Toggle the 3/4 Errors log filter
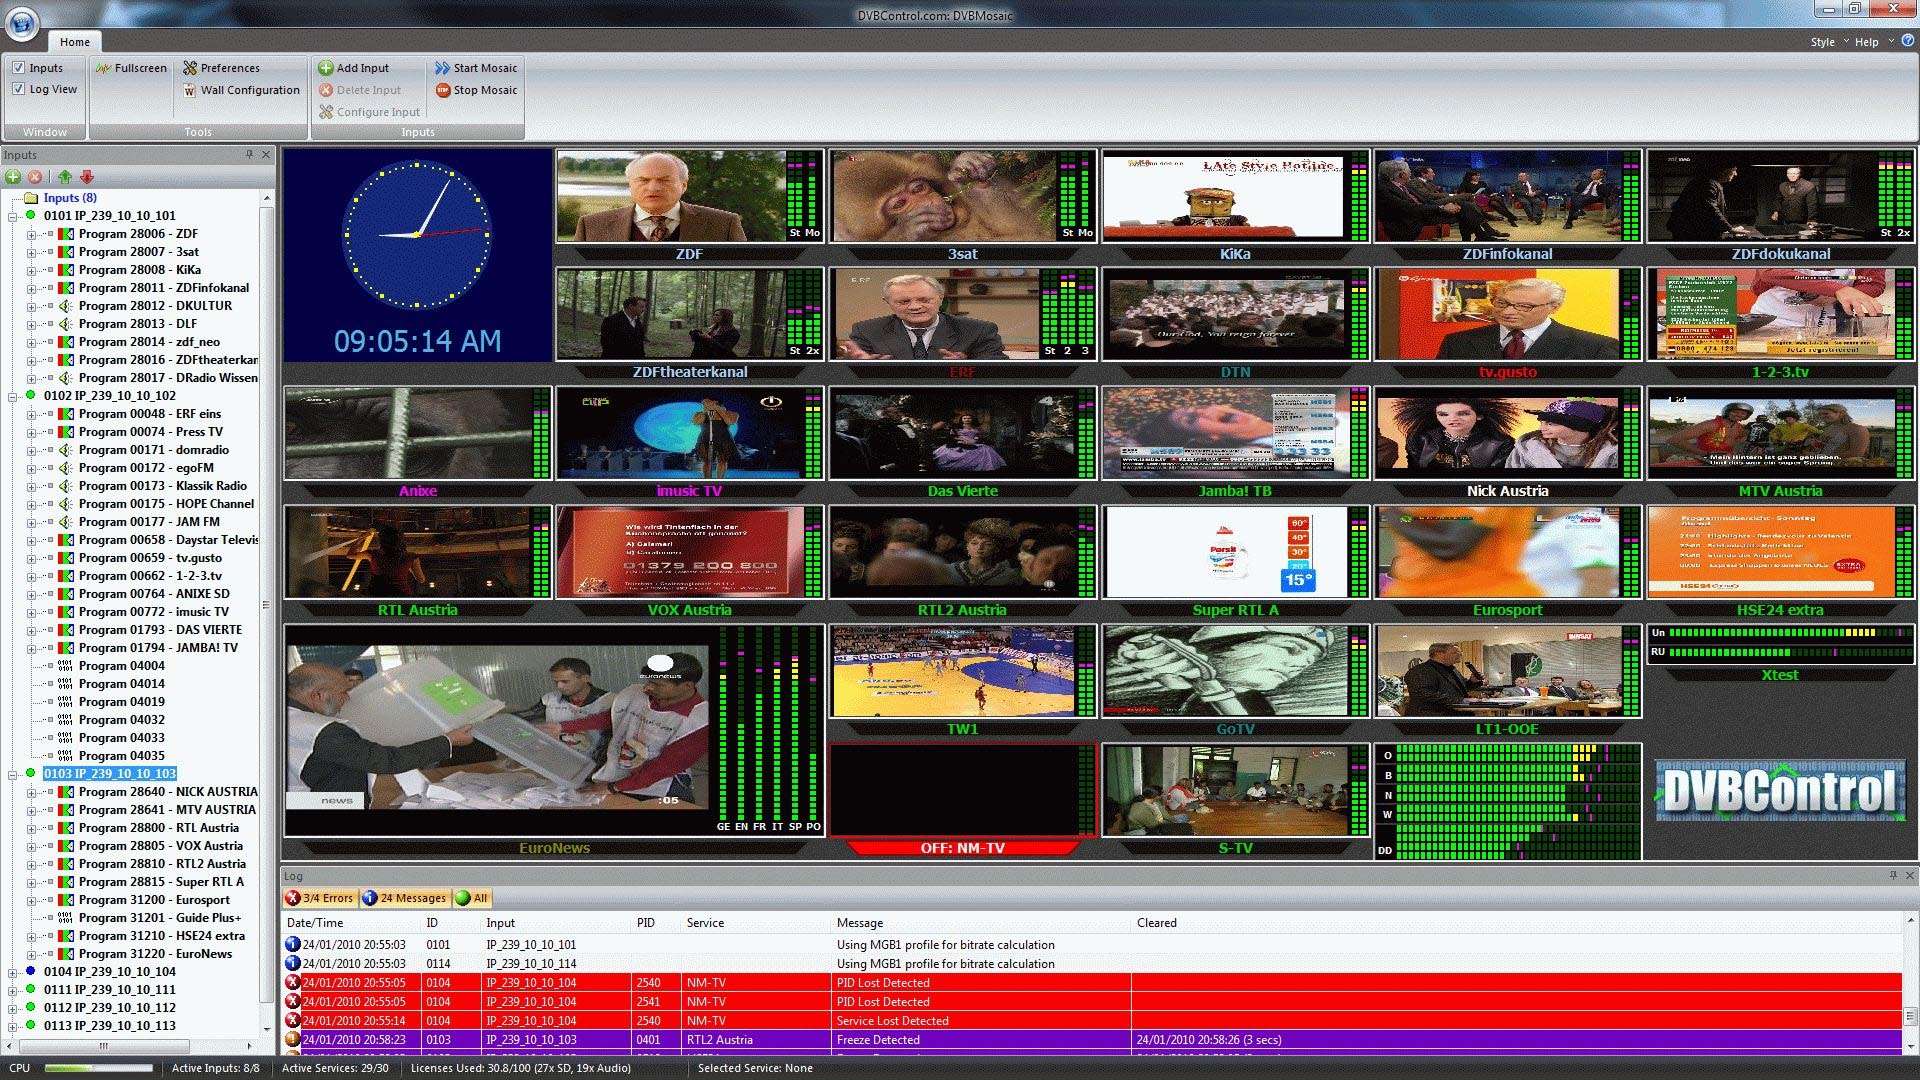1920x1080 pixels. (x=319, y=898)
